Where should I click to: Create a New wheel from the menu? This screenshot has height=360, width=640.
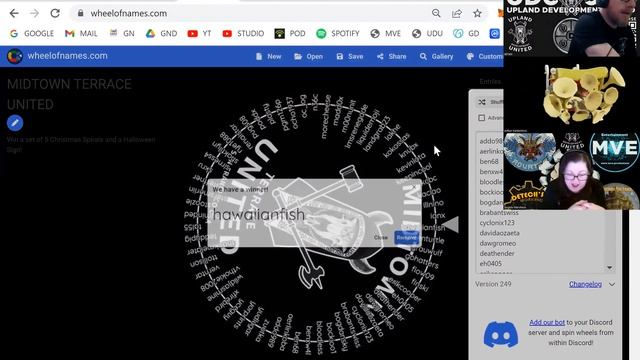(269, 56)
